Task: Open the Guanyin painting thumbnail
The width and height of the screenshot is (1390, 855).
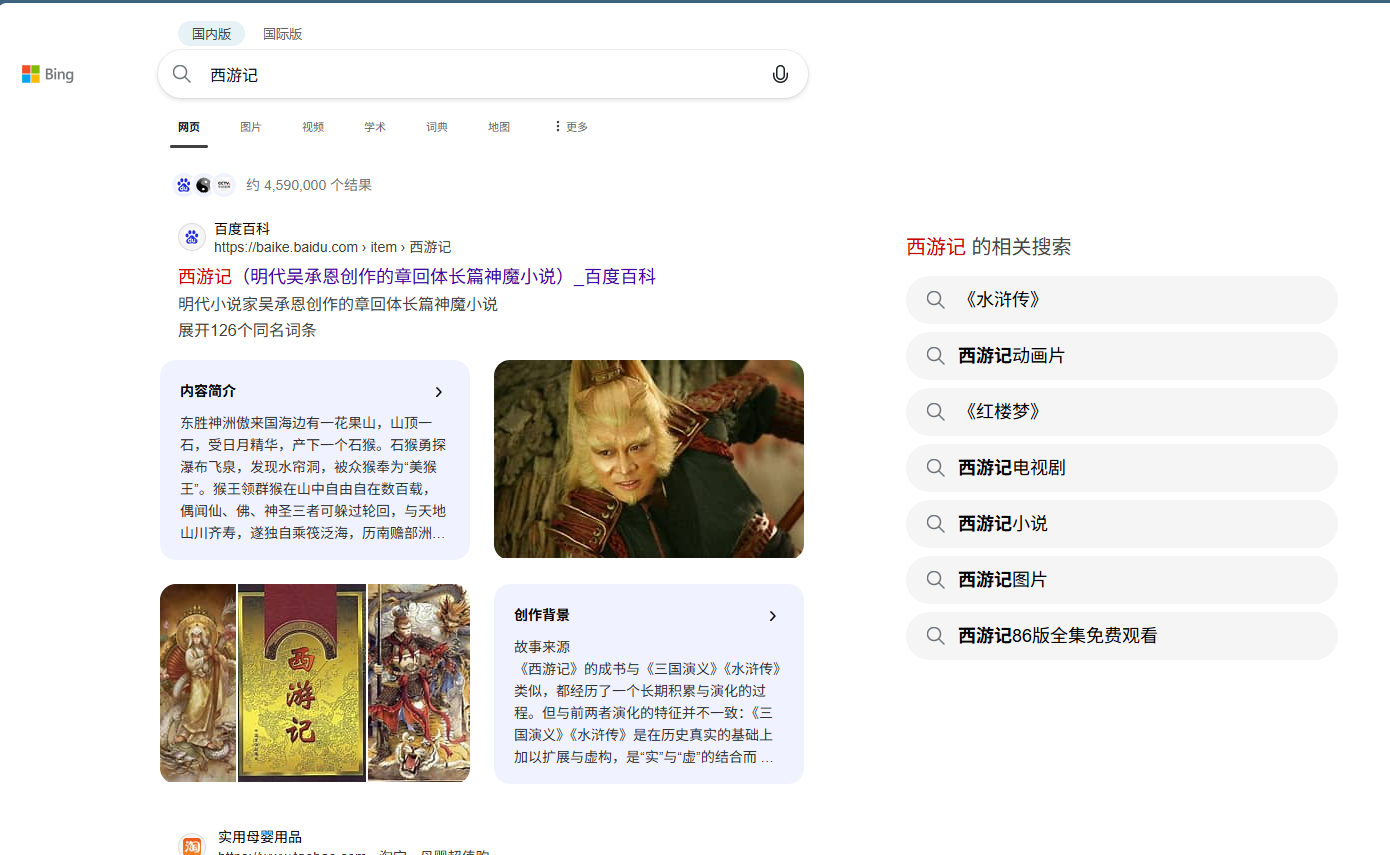Action: 198,683
